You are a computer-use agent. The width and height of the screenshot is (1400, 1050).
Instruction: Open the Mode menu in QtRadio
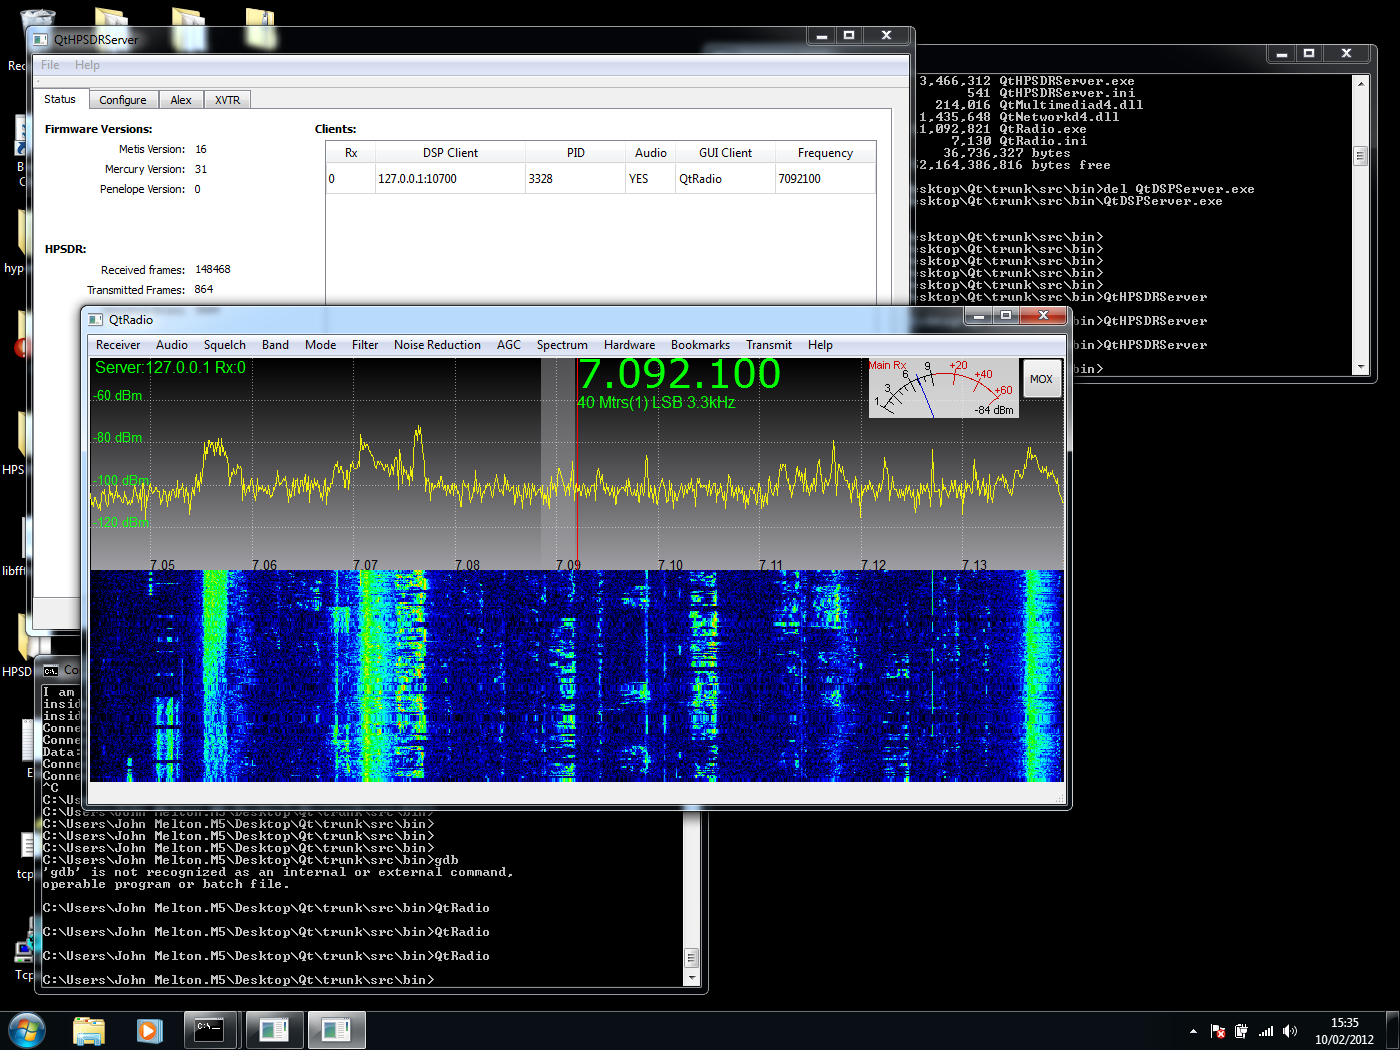(321, 345)
